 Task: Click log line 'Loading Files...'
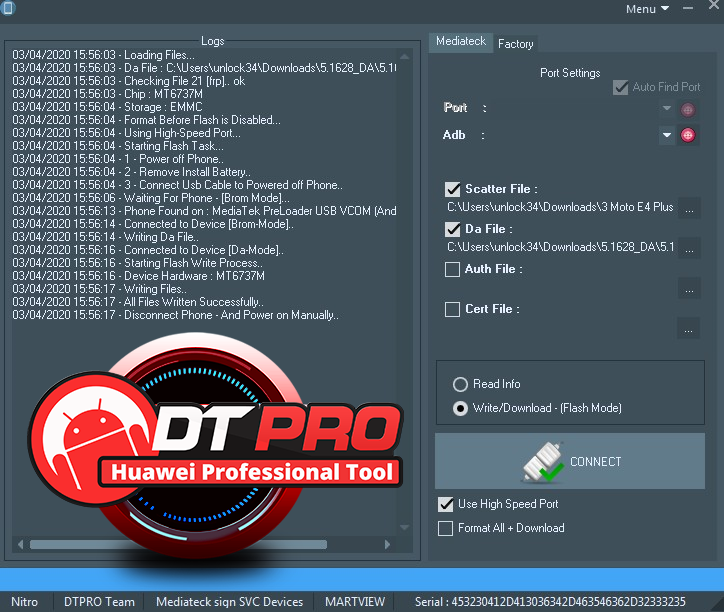103,55
